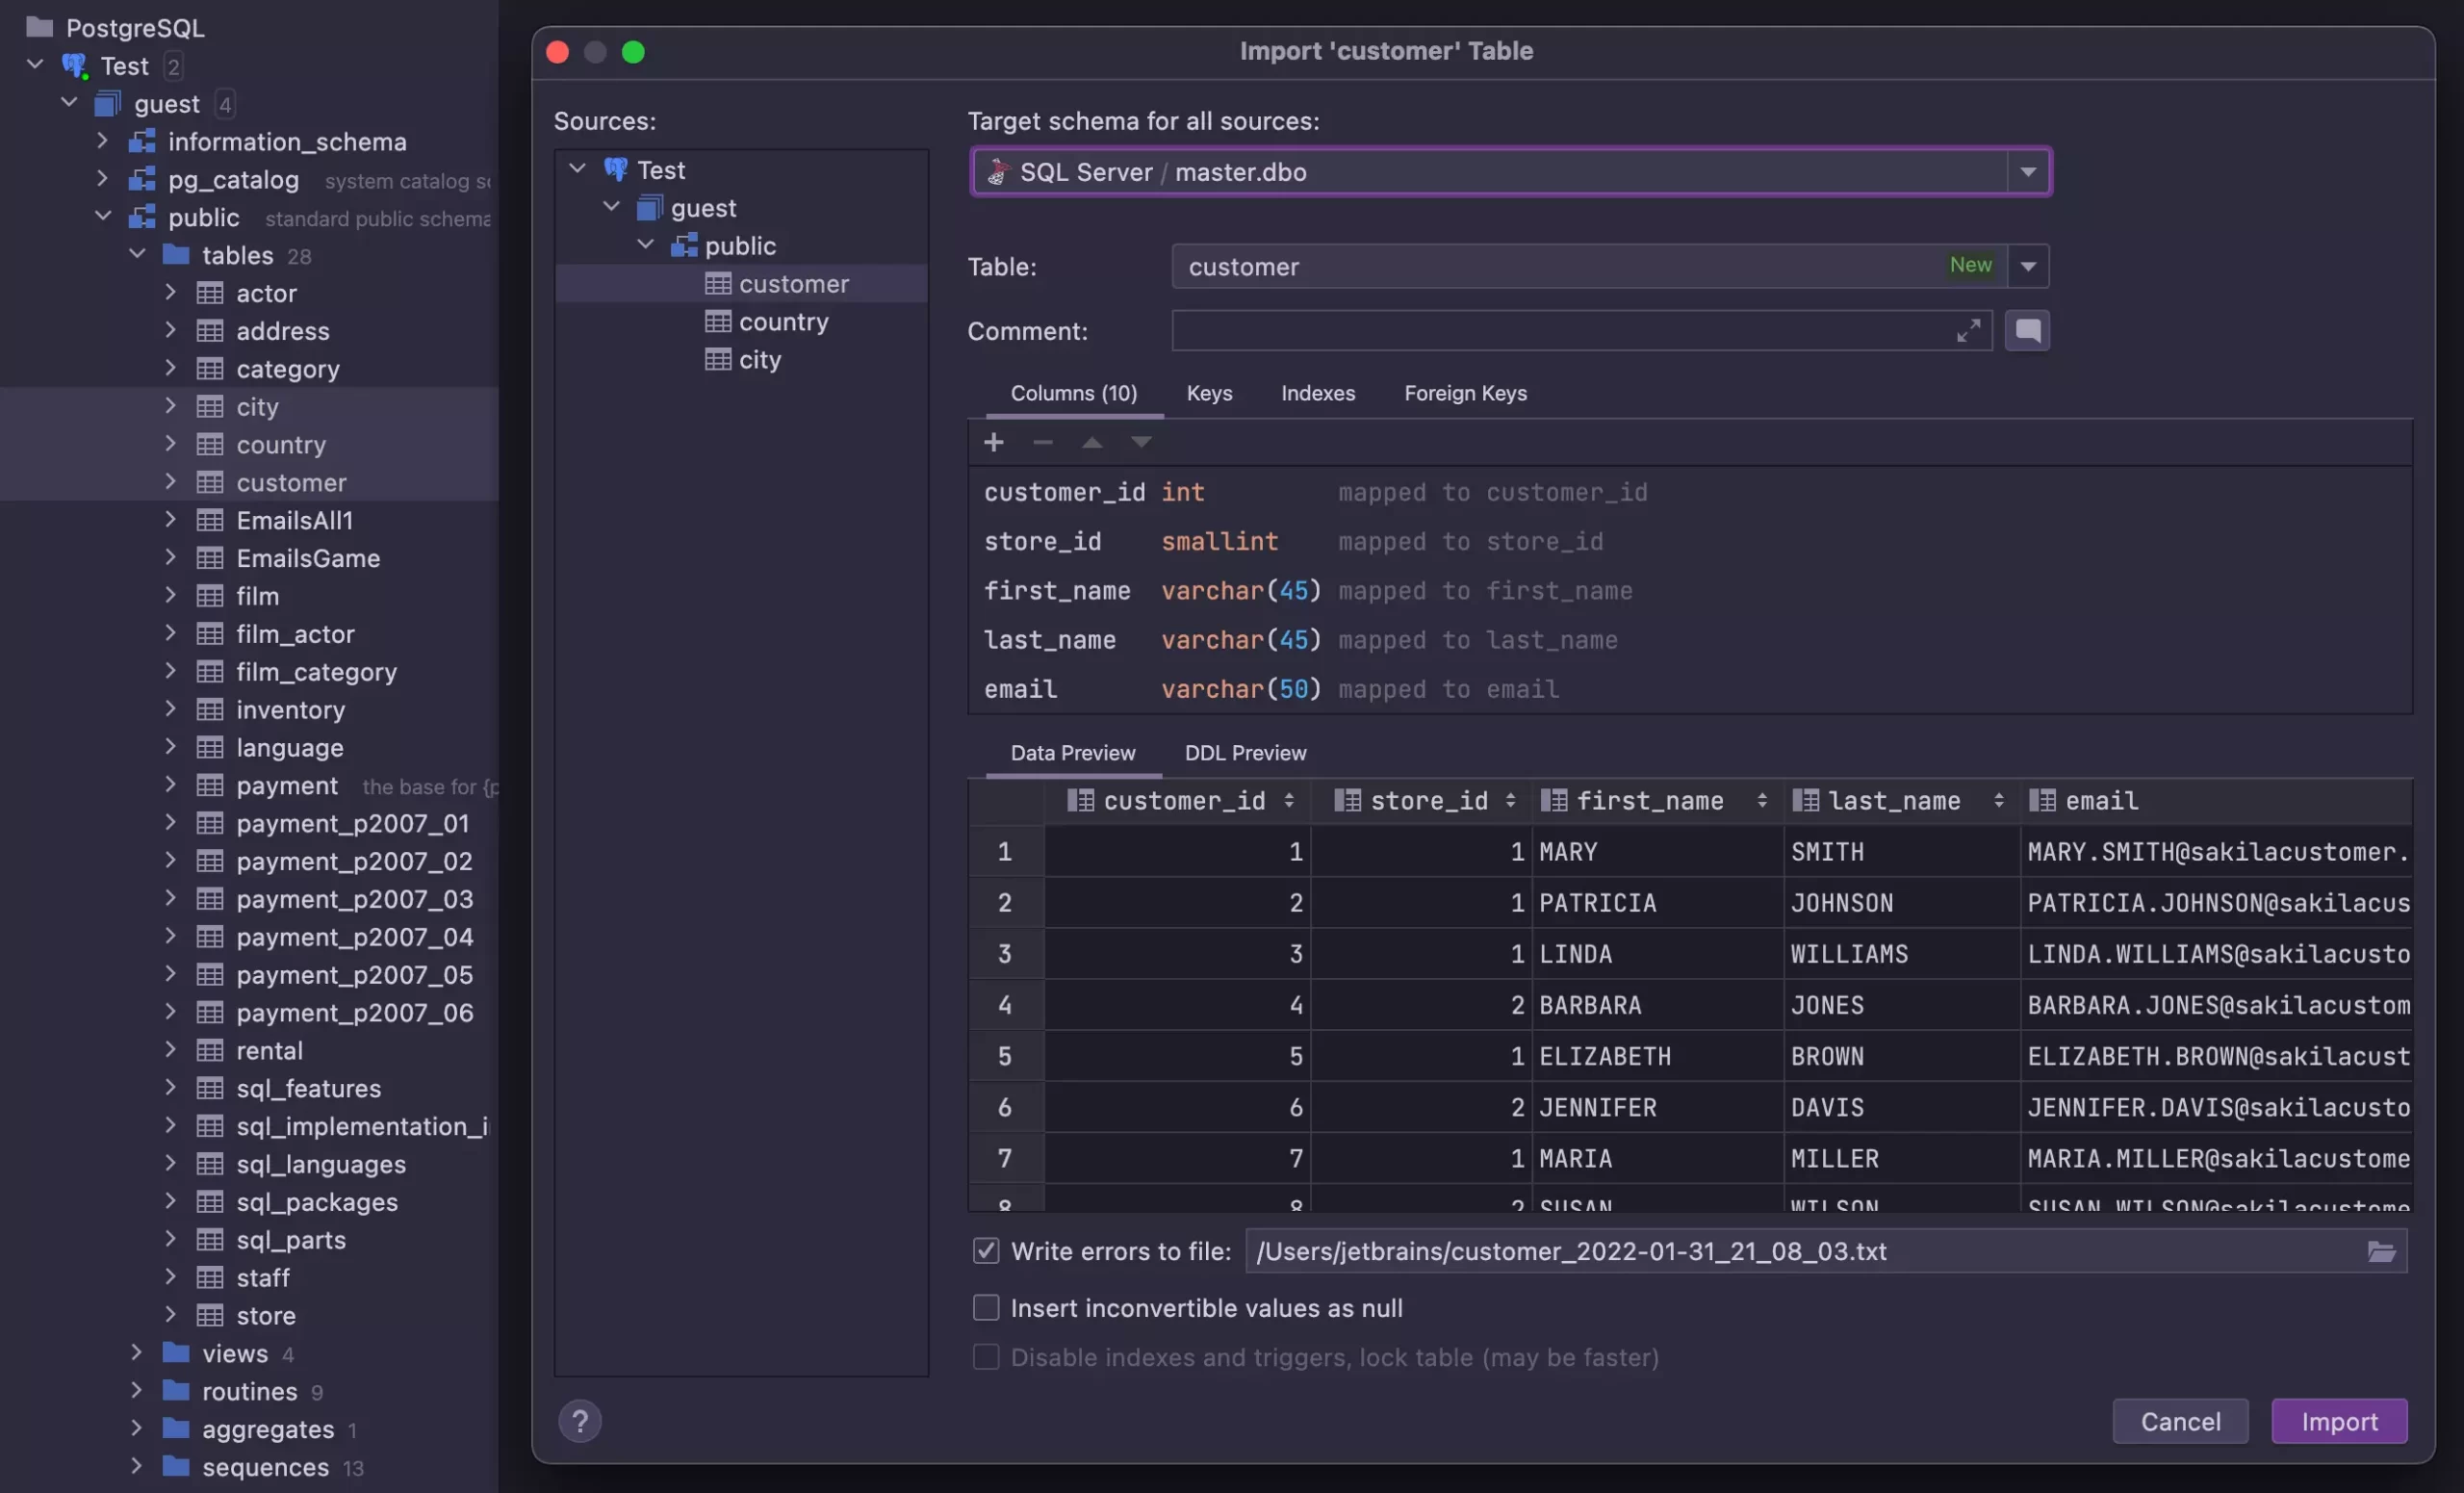Click the add column plus icon
This screenshot has width=2464, height=1493.
[994, 442]
